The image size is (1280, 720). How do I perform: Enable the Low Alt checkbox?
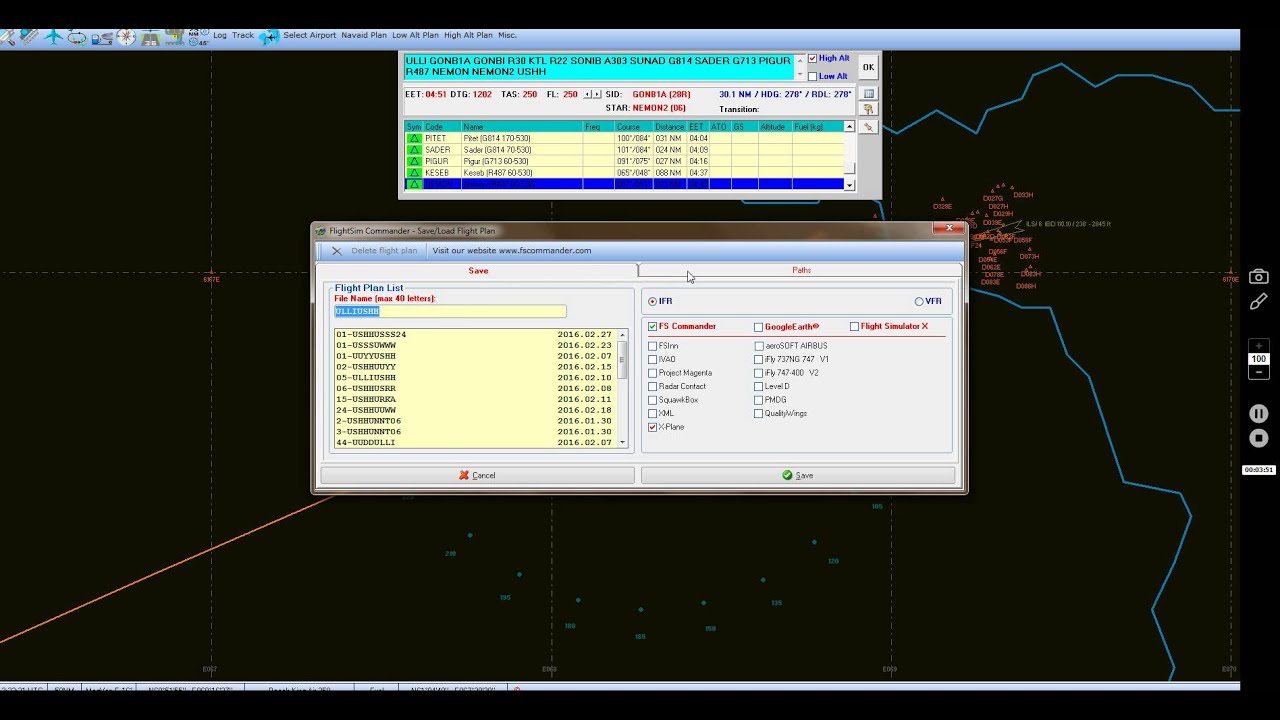812,76
